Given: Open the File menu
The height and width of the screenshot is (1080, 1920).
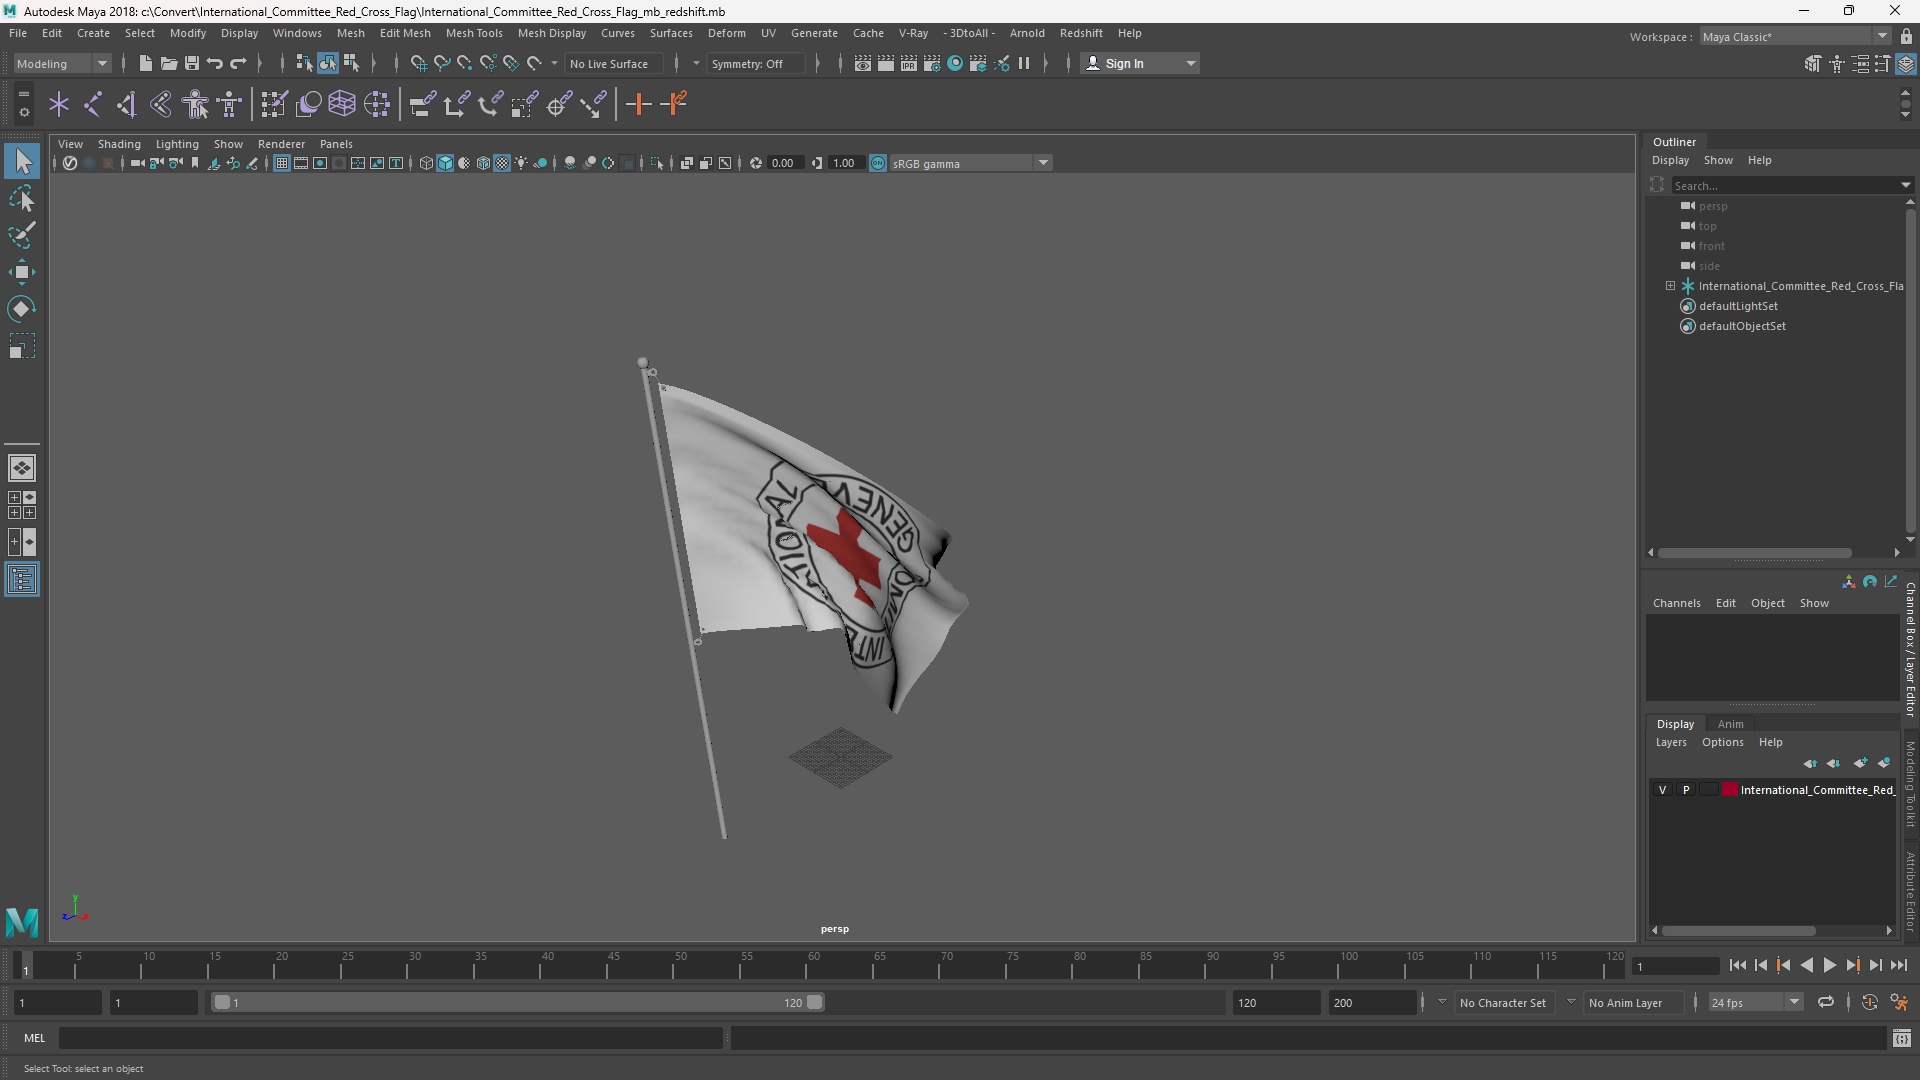Looking at the screenshot, I should [x=18, y=33].
